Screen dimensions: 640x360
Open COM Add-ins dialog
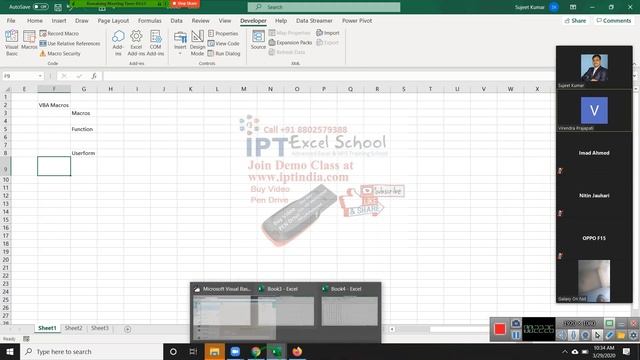click(x=155, y=42)
